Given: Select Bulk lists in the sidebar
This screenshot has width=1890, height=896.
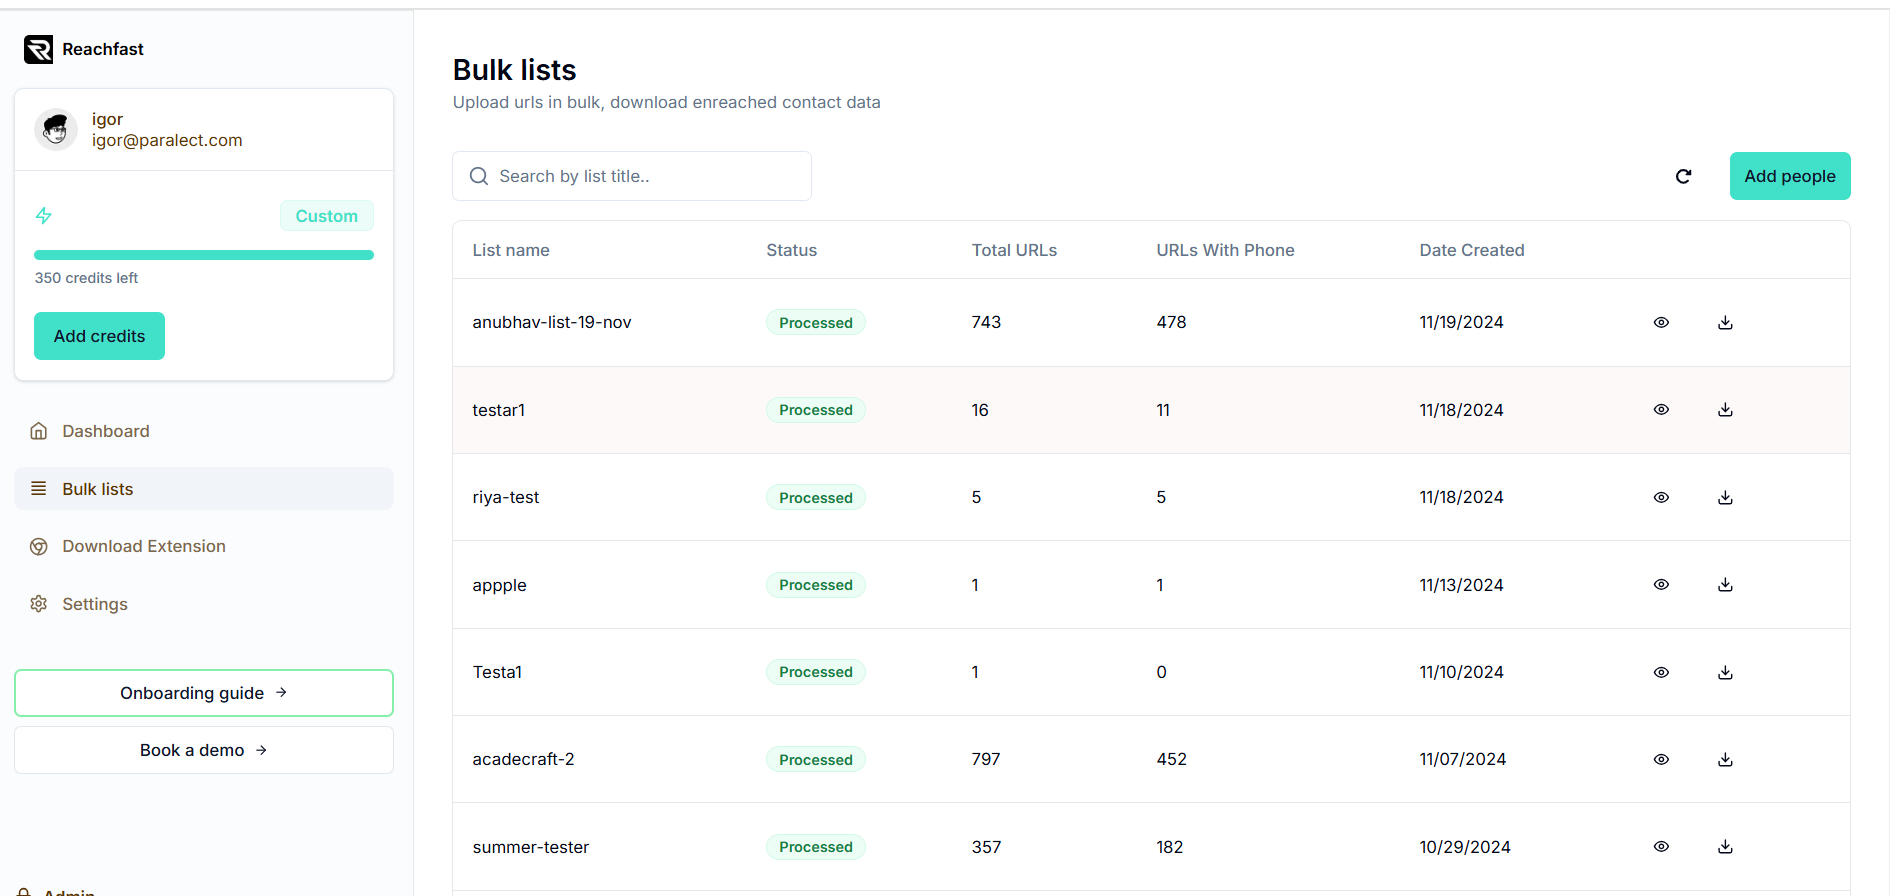Looking at the screenshot, I should [x=97, y=489].
